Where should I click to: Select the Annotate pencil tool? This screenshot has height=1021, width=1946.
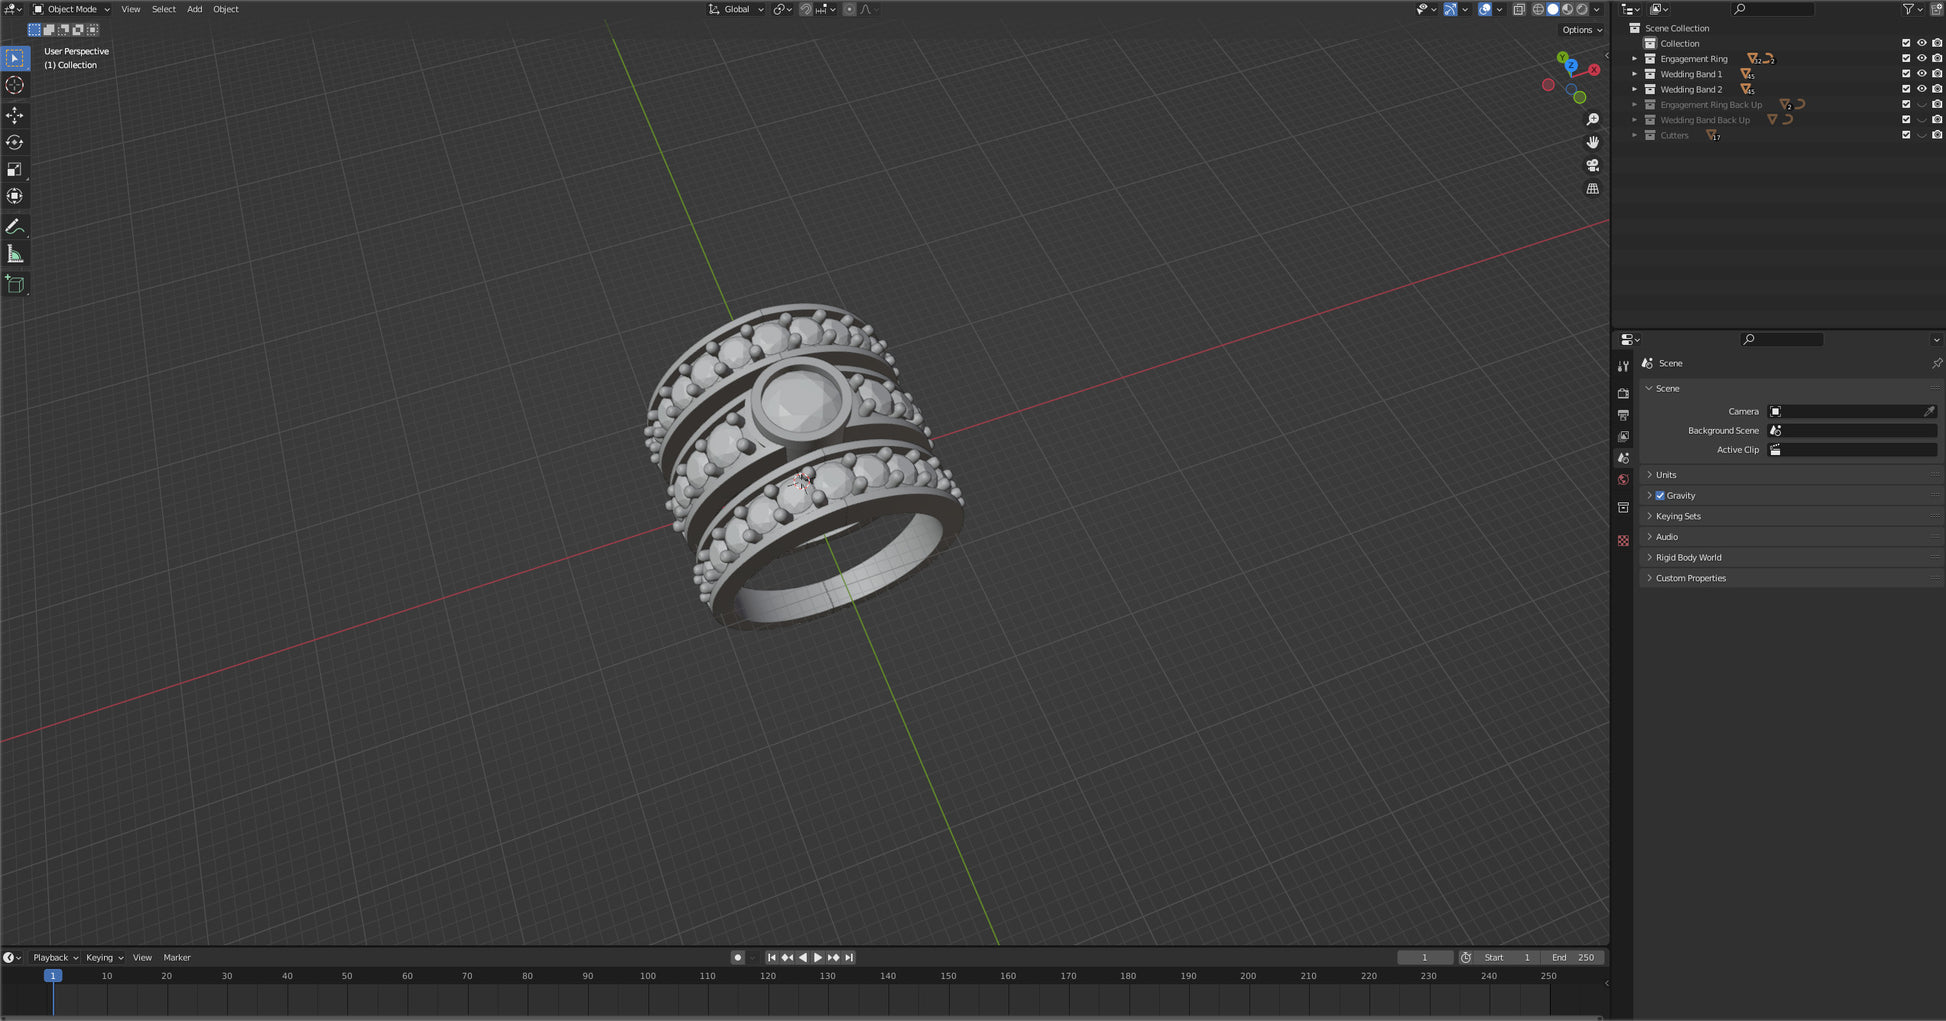click(x=15, y=227)
